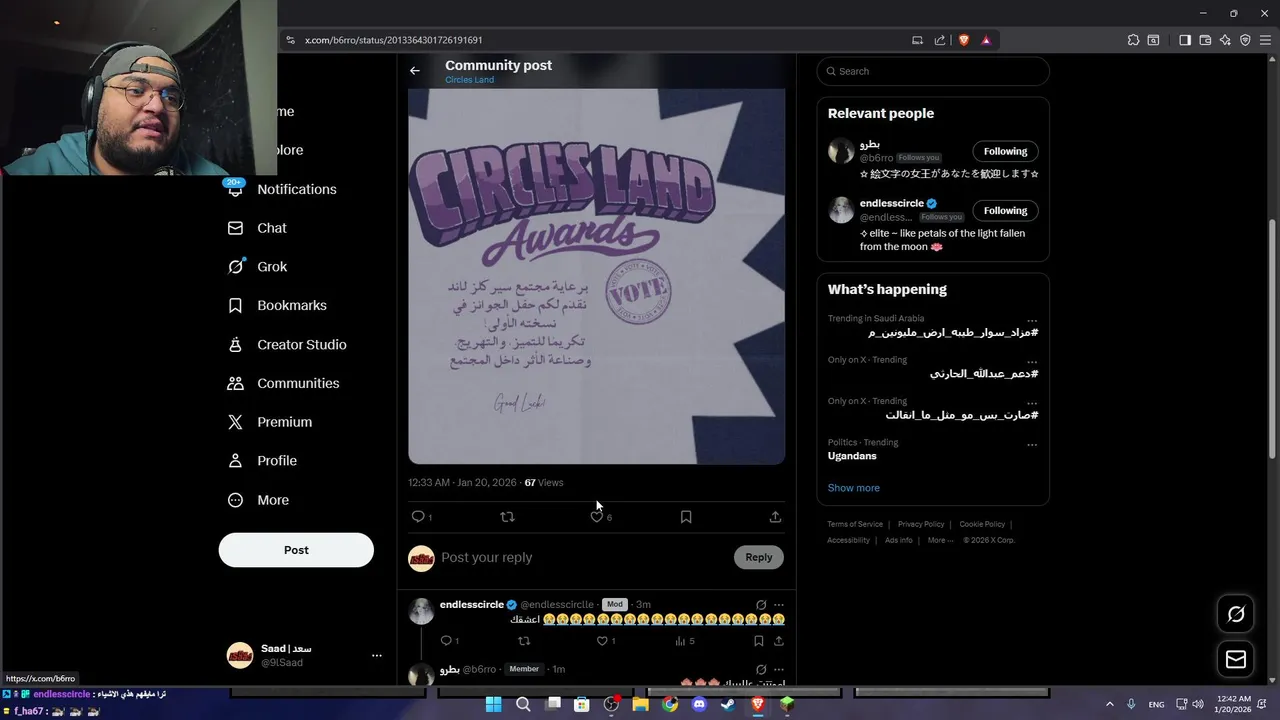Click the Circles Land community link
Viewport: 1280px width, 720px height.
coord(469,80)
